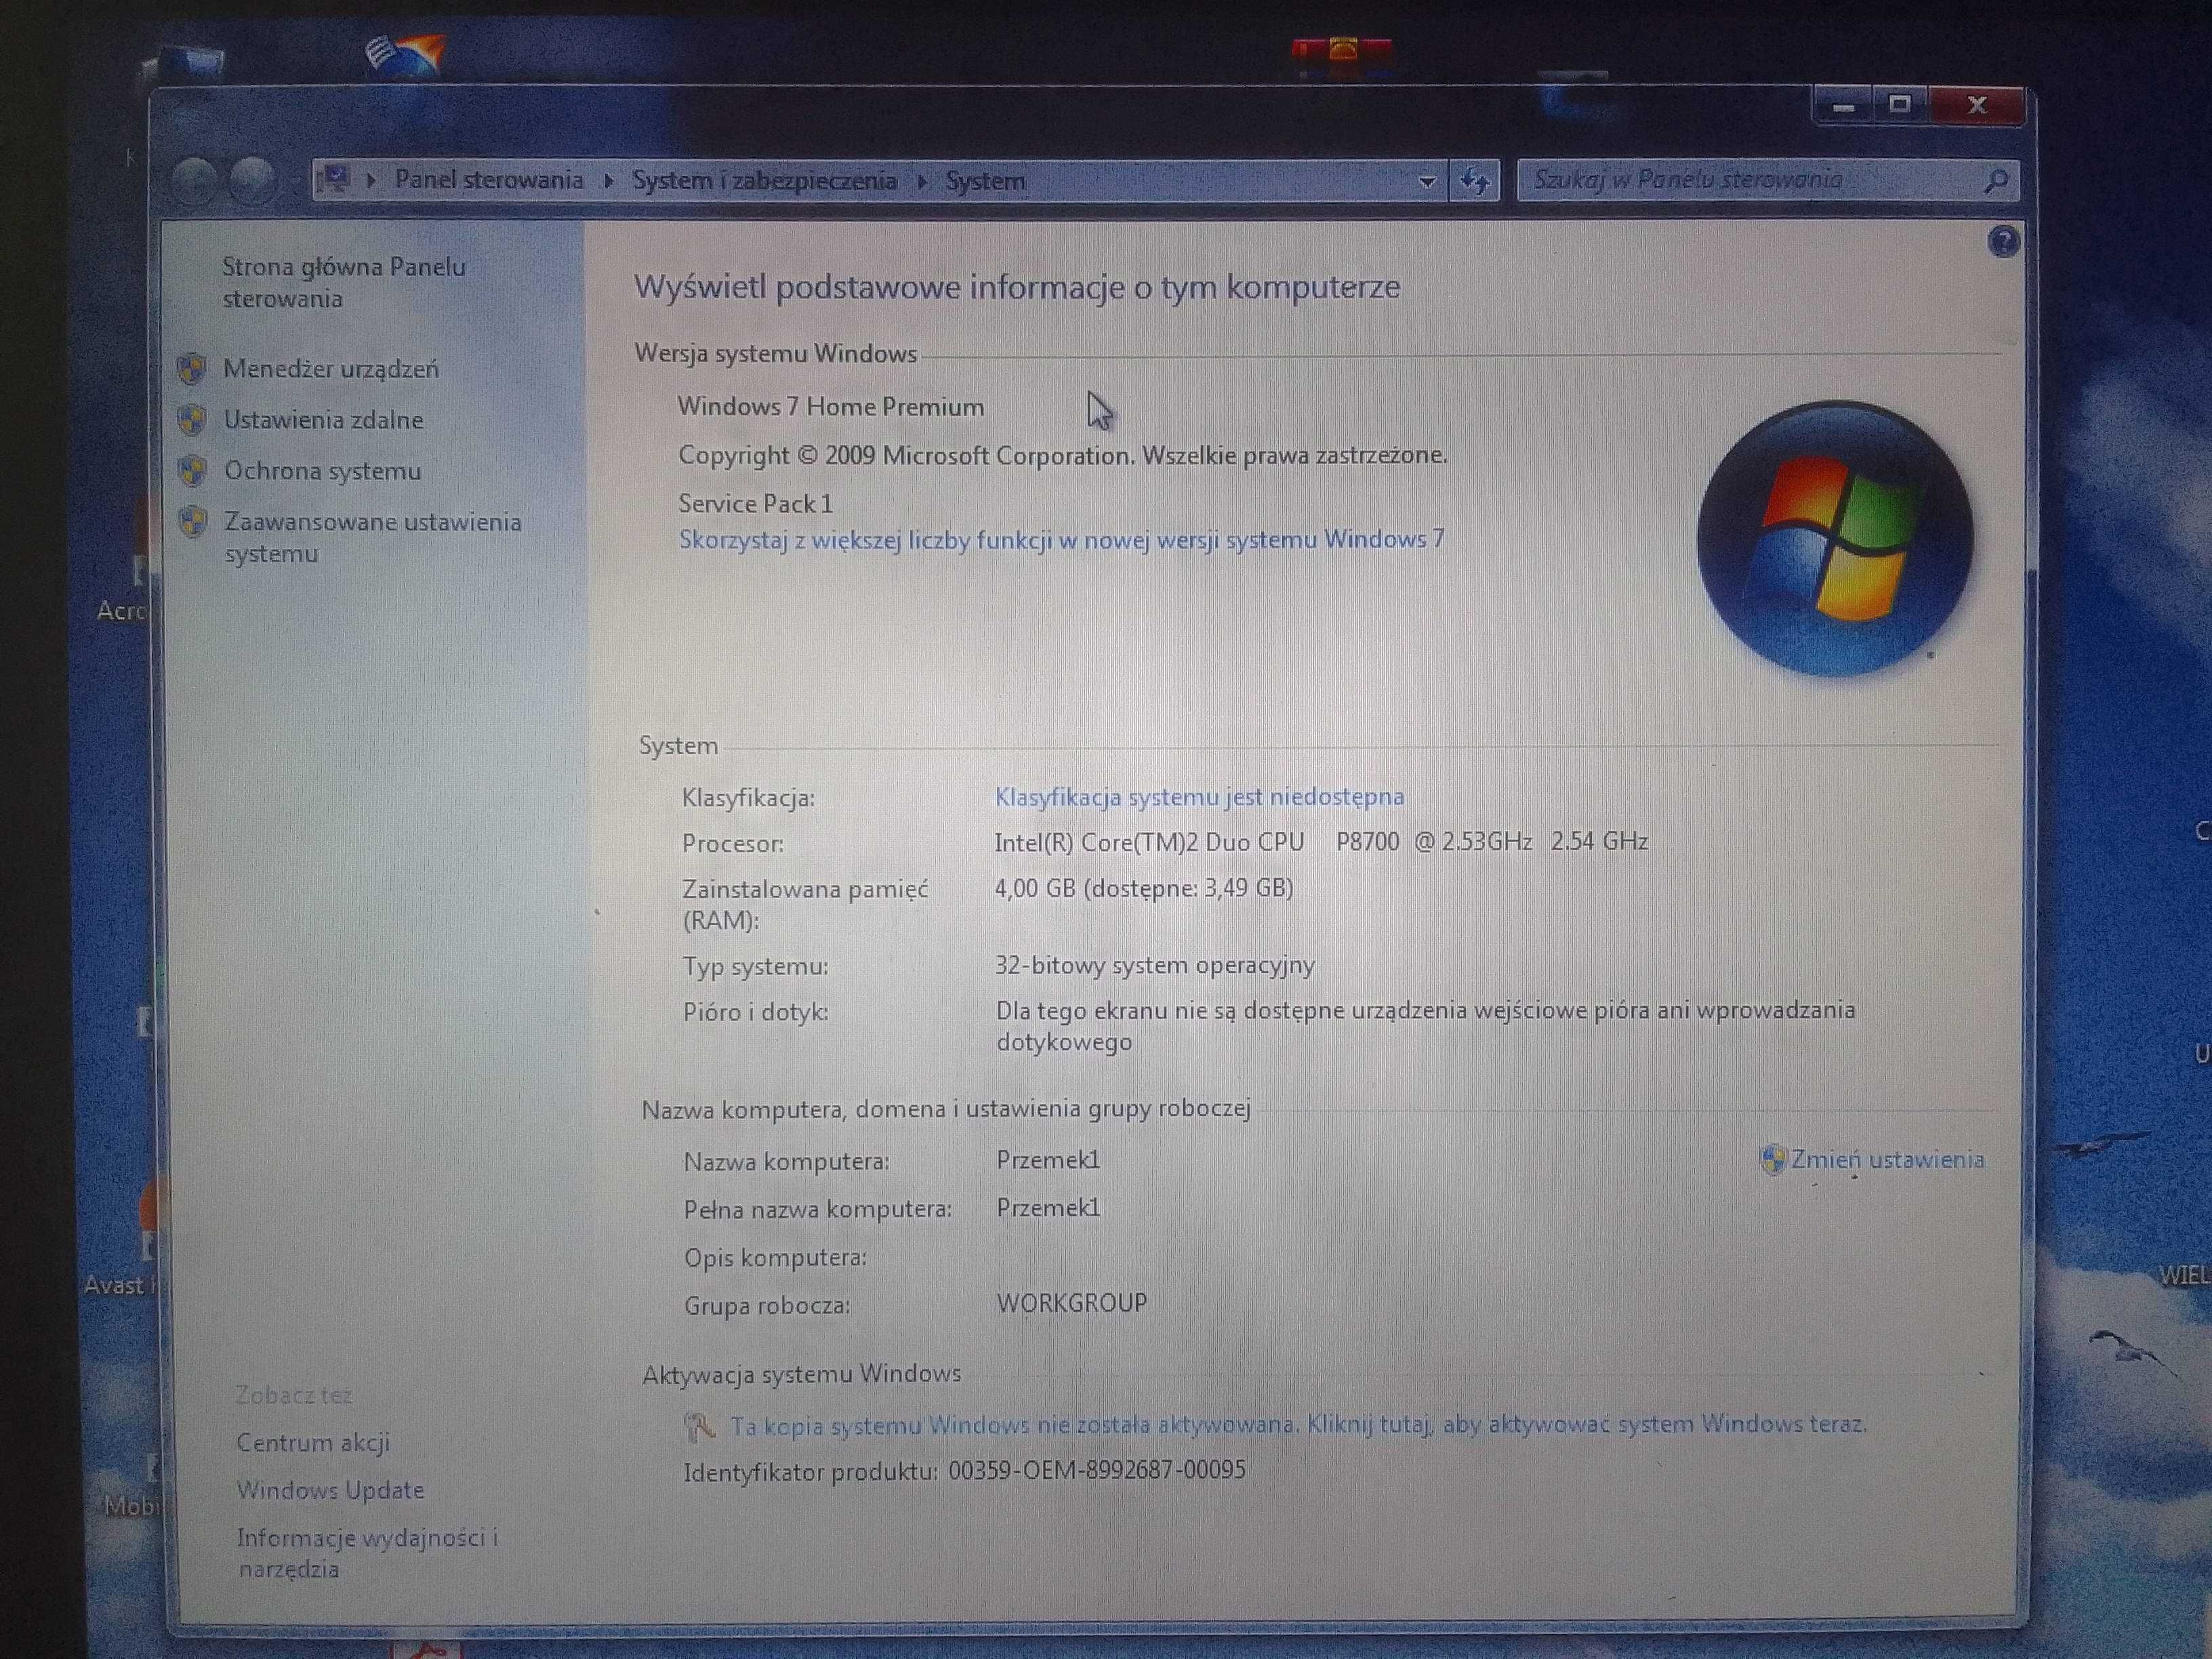Select the product ID 00359-OEM-8992687-00095
2212x1659 pixels.
[x=1097, y=1470]
